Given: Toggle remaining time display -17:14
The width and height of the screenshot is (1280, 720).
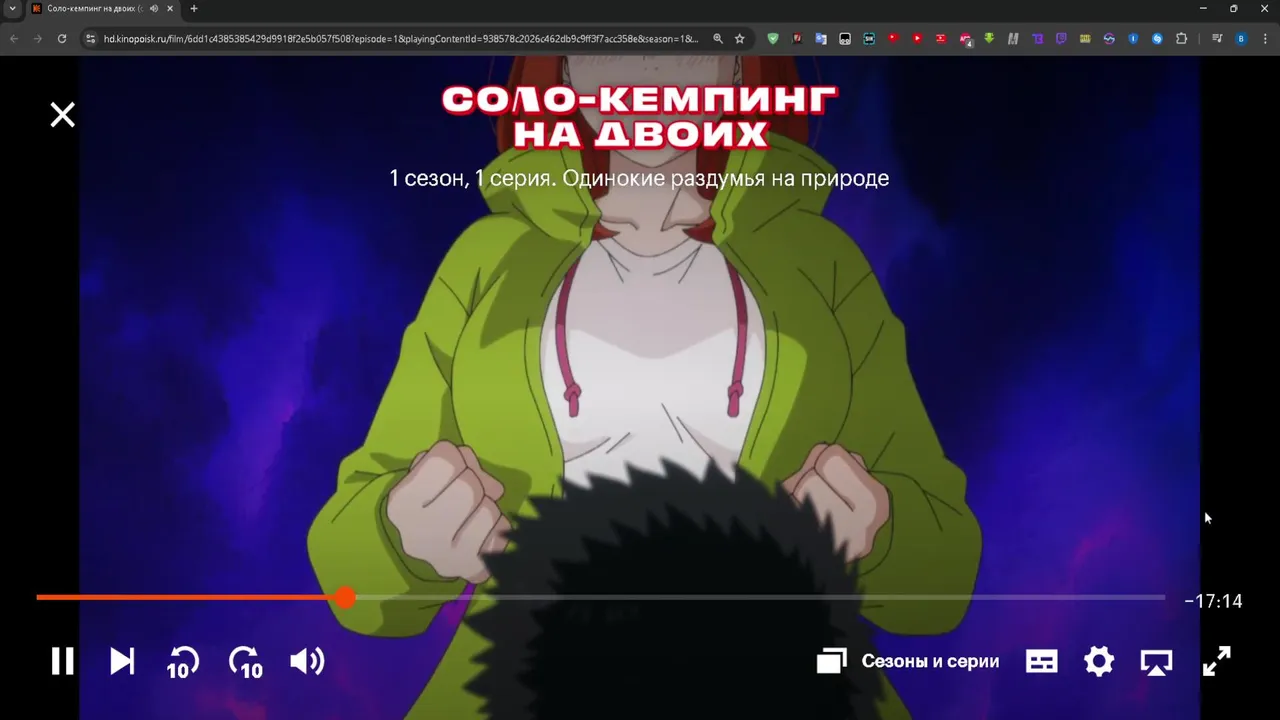Looking at the screenshot, I should click(x=1213, y=601).
